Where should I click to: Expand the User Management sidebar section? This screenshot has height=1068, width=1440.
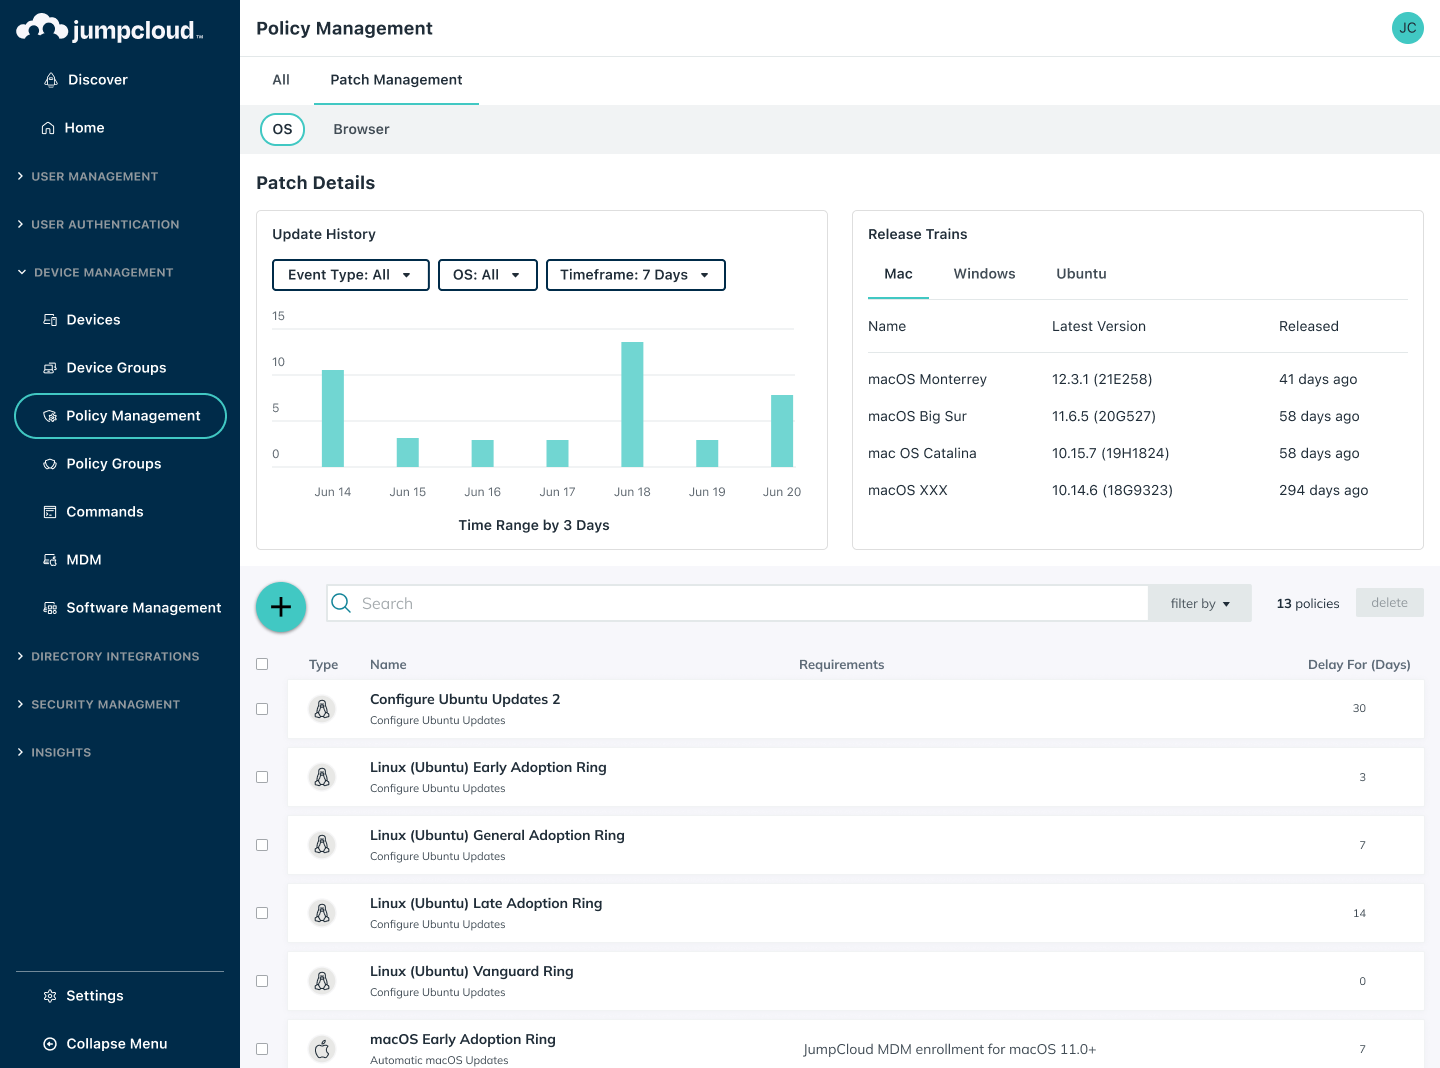[94, 176]
